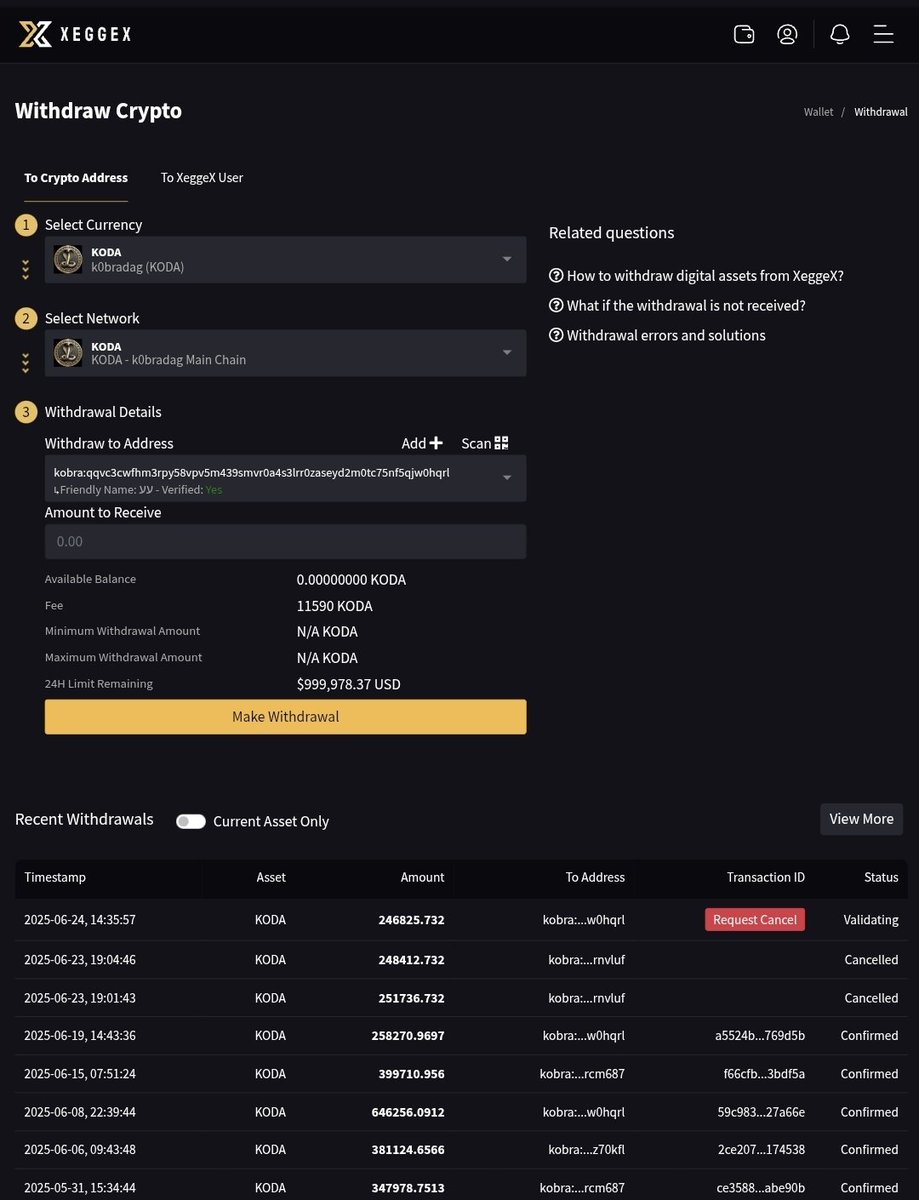Viewport: 919px width, 1200px height.
Task: Open the hamburger menu icon
Action: (x=883, y=34)
